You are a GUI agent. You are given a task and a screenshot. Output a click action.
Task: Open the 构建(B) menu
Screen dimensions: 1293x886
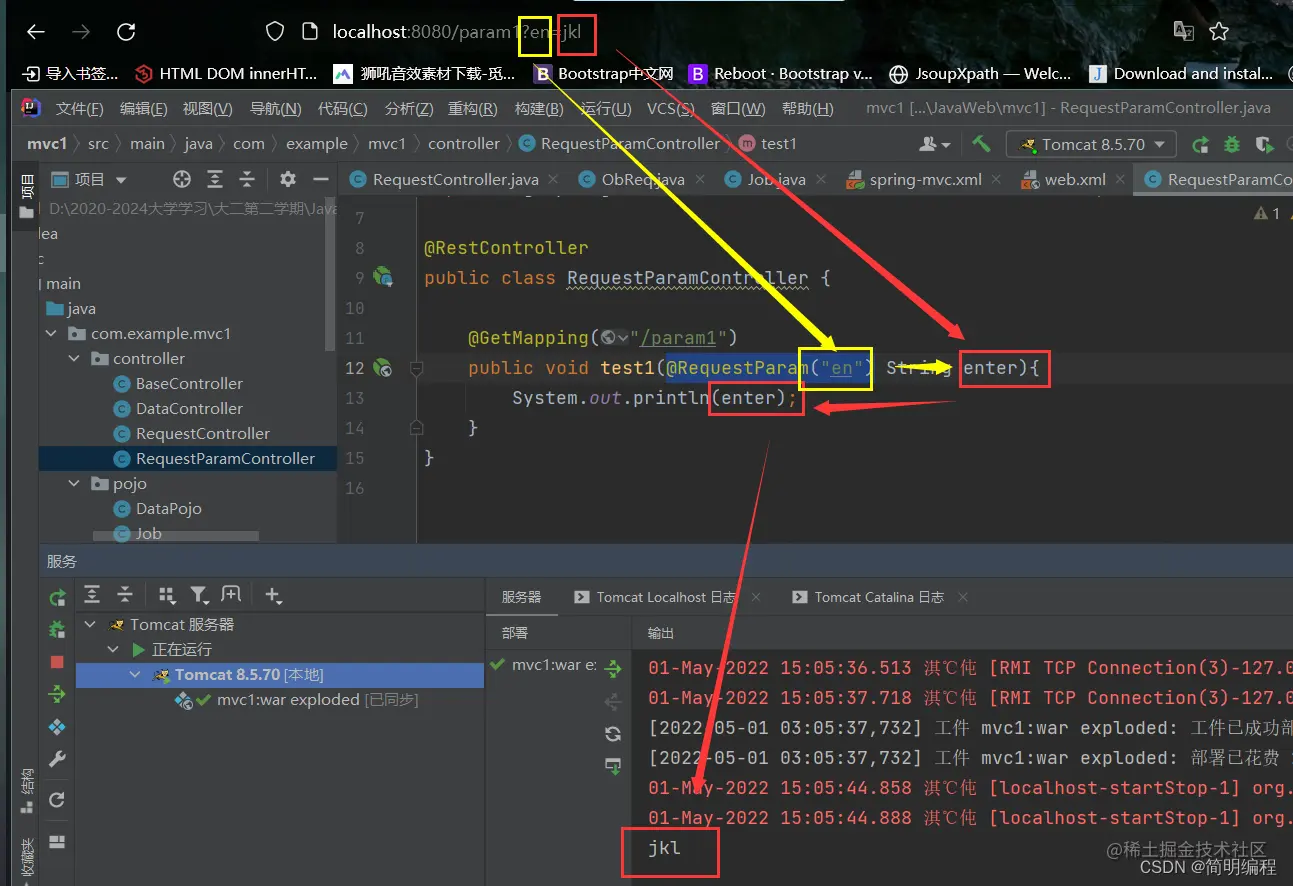[539, 108]
